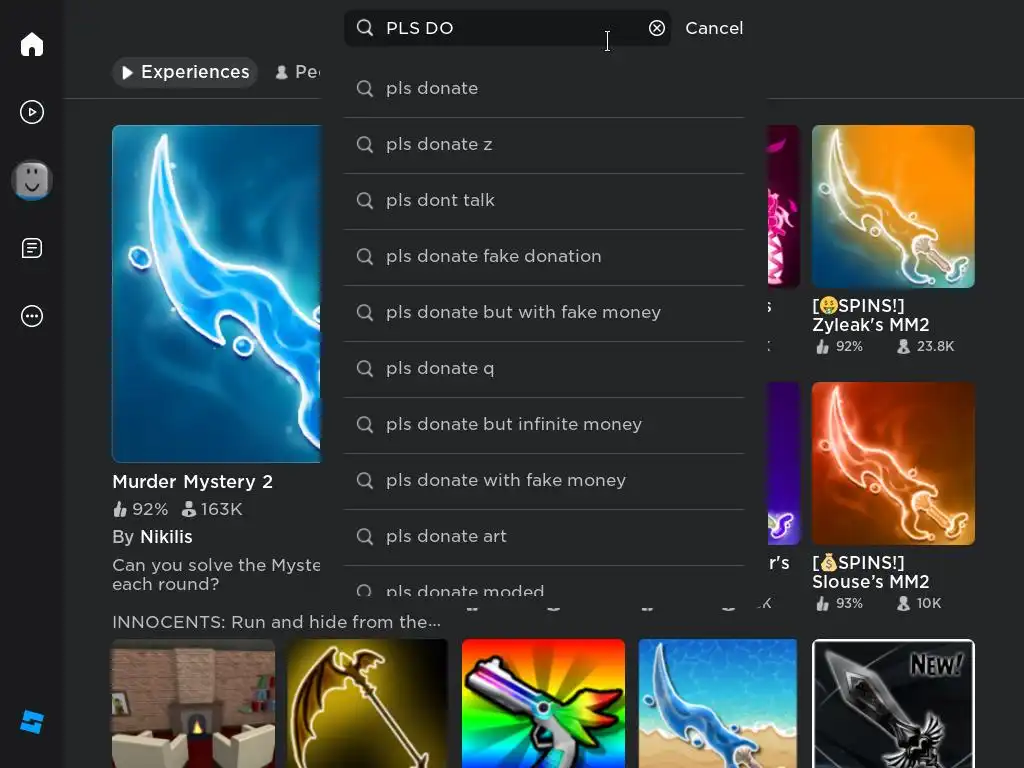This screenshot has height=768, width=1024.
Task: Click "INNOCENTS: Run and hide" description line
Action: point(276,622)
